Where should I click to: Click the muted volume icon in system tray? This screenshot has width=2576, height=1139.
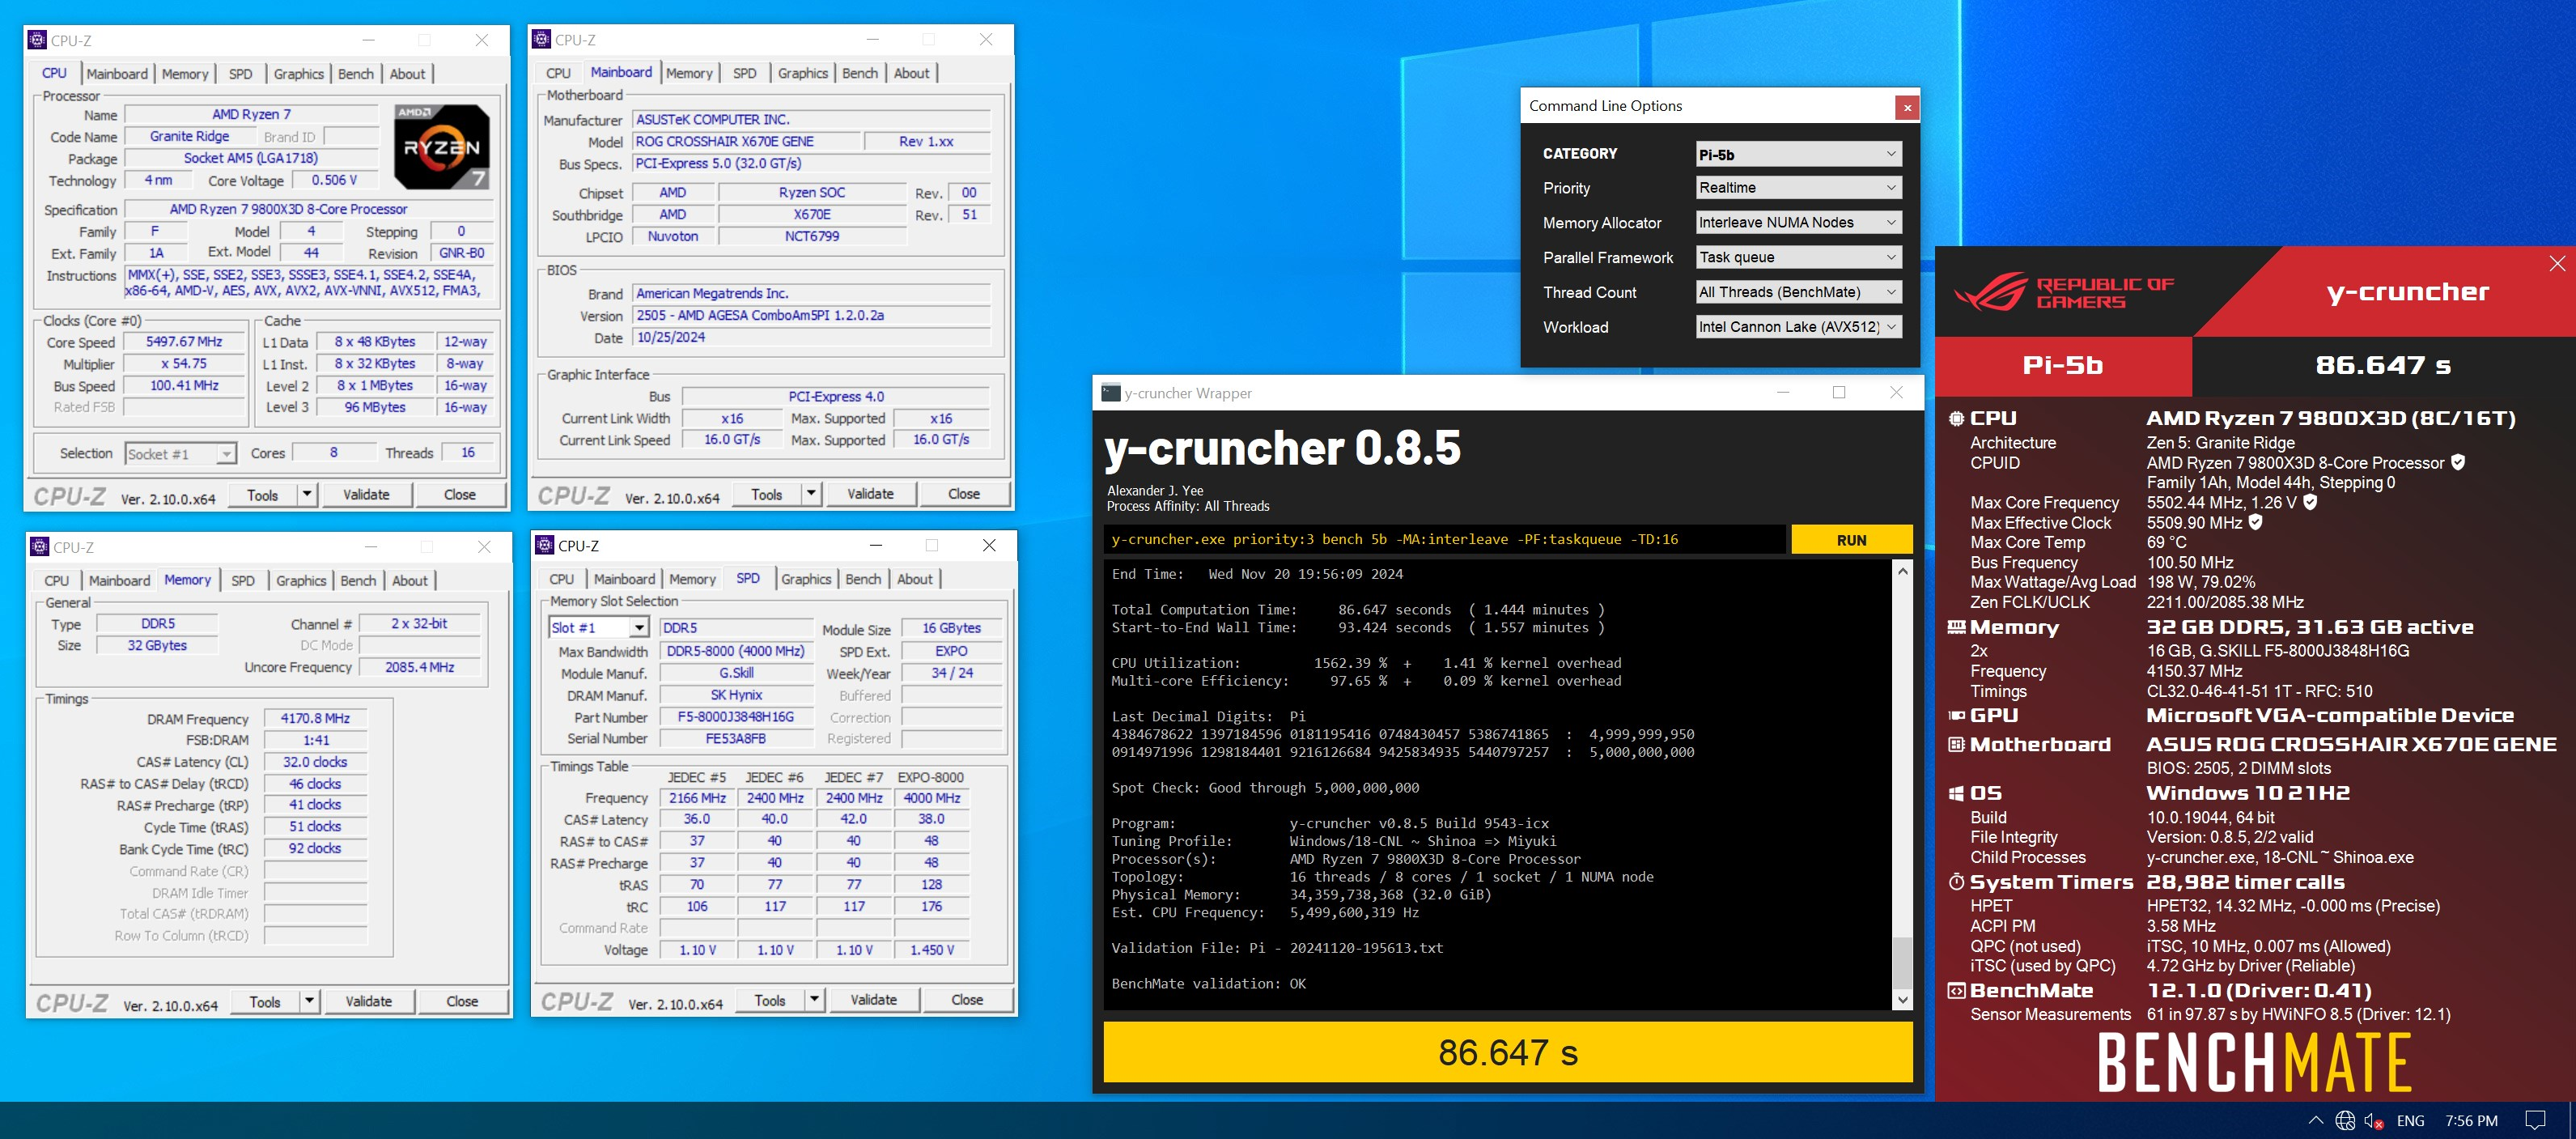tap(2374, 1121)
